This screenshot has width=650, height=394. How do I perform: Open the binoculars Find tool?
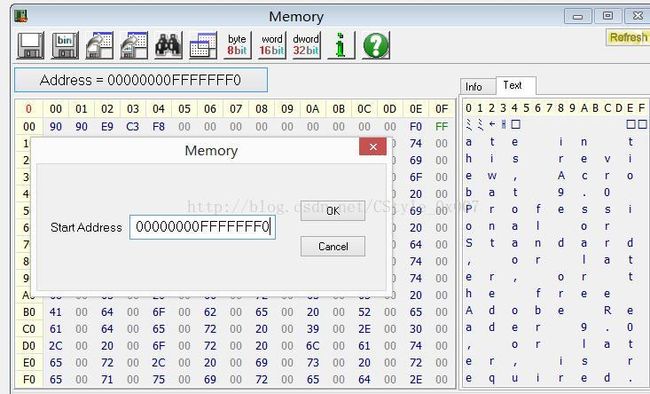pyautogui.click(x=168, y=45)
